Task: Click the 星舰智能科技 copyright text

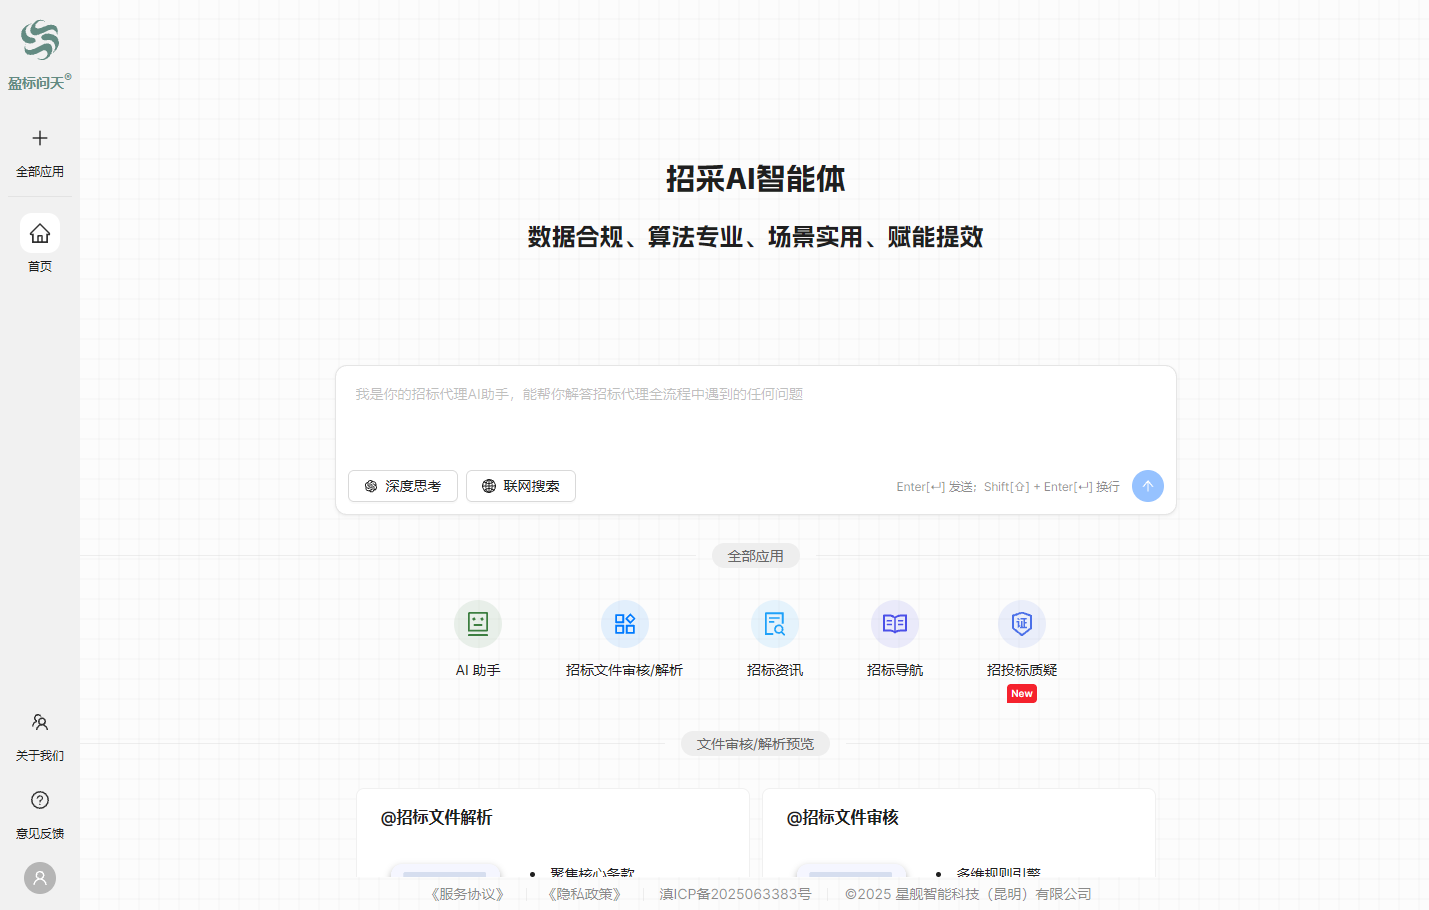Action: click(x=968, y=894)
